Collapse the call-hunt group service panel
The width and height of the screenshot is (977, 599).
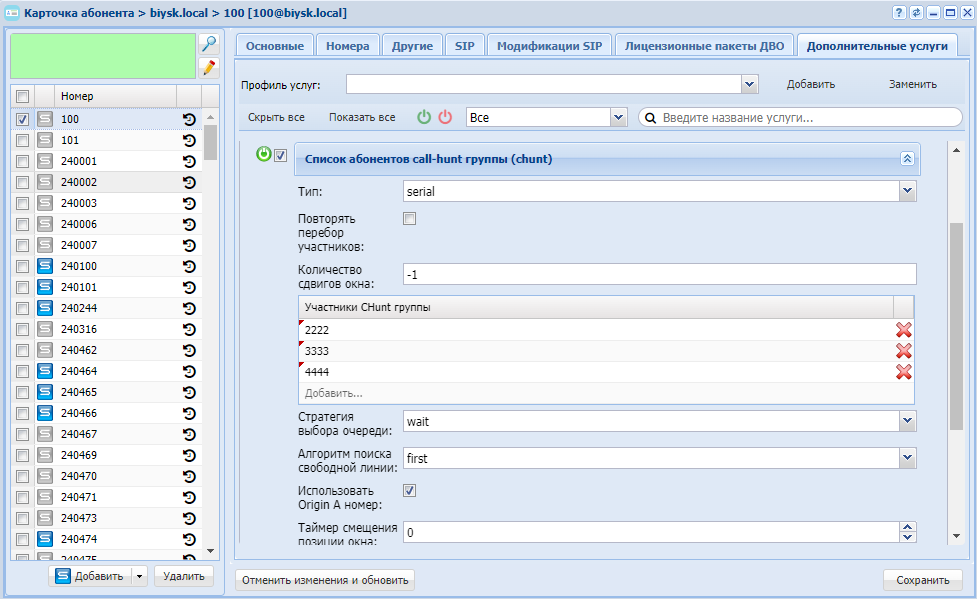[x=907, y=159]
